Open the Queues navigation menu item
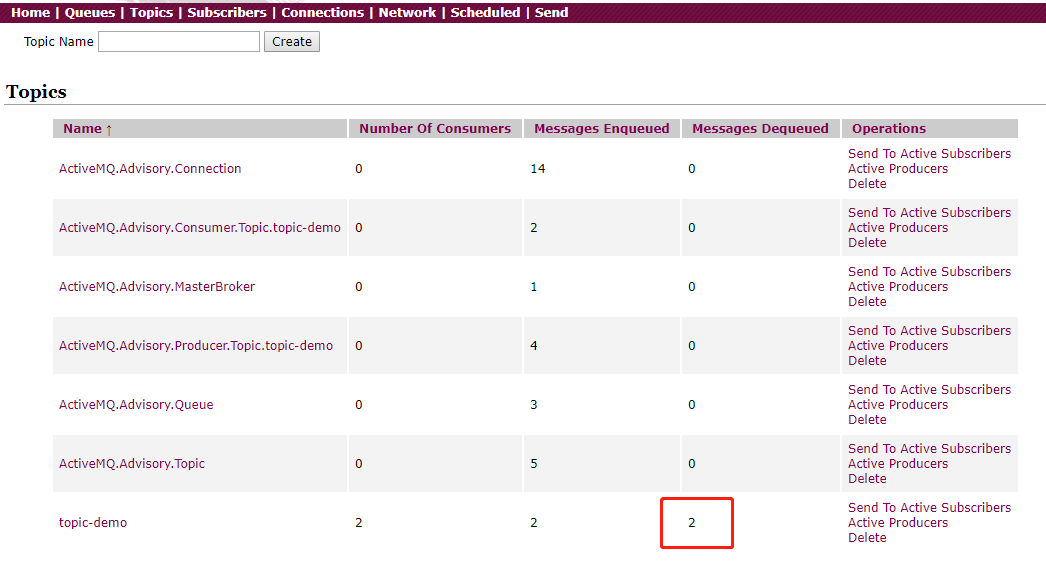Image resolution: width=1046 pixels, height=572 pixels. 89,13
